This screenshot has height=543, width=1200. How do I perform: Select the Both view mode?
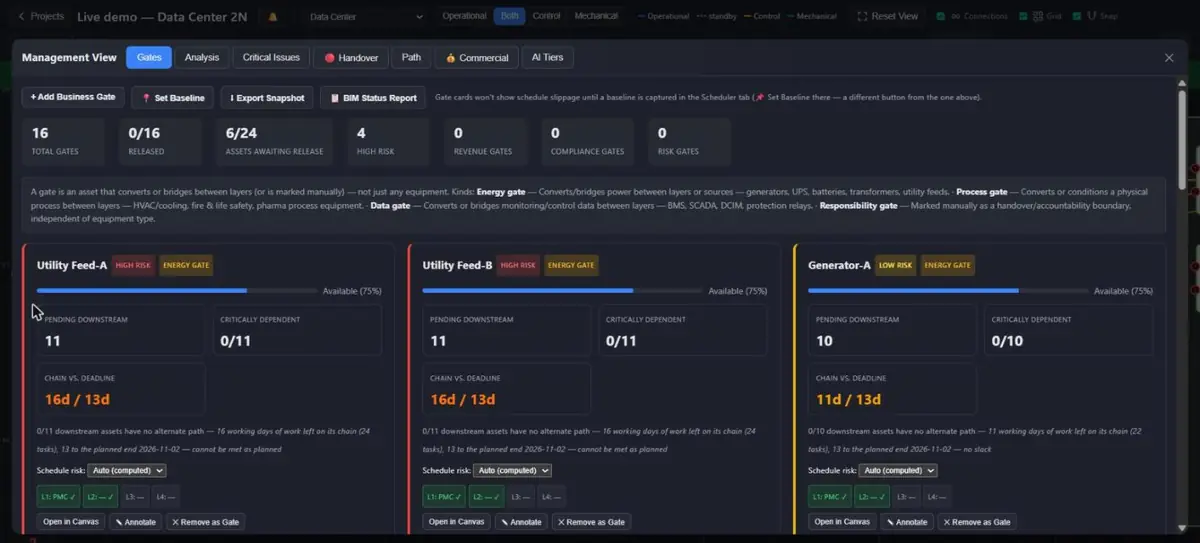tap(509, 16)
